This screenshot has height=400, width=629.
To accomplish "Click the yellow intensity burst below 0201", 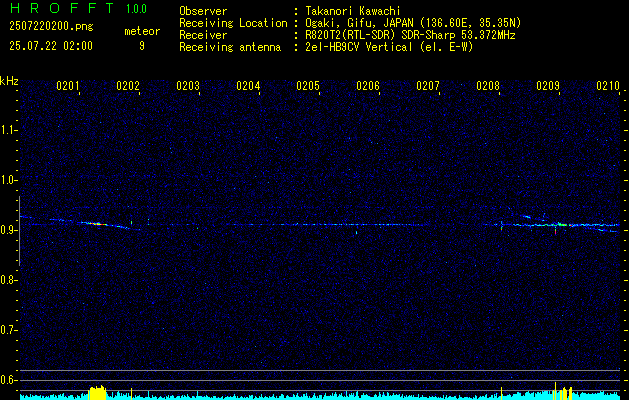I will coord(97,392).
